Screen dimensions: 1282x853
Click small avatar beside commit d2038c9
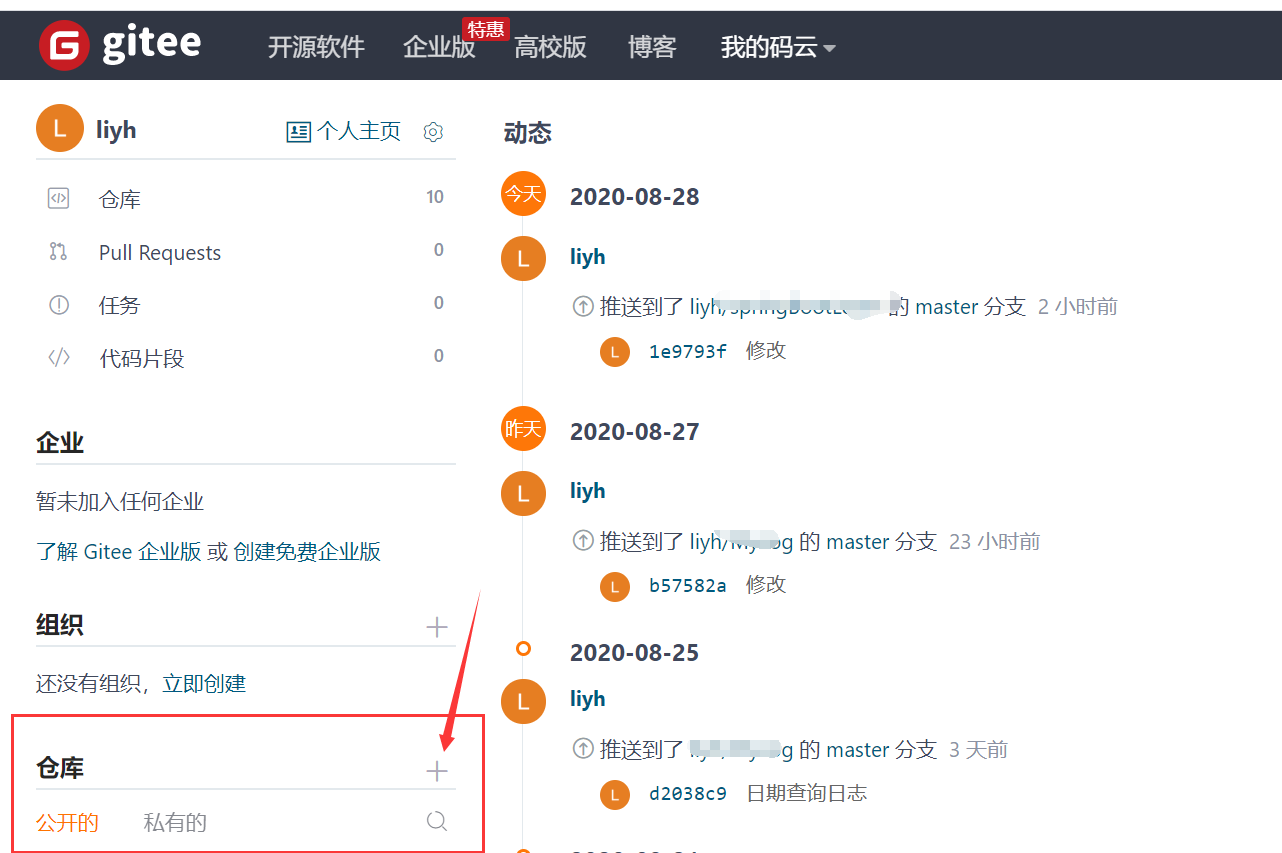pos(615,795)
